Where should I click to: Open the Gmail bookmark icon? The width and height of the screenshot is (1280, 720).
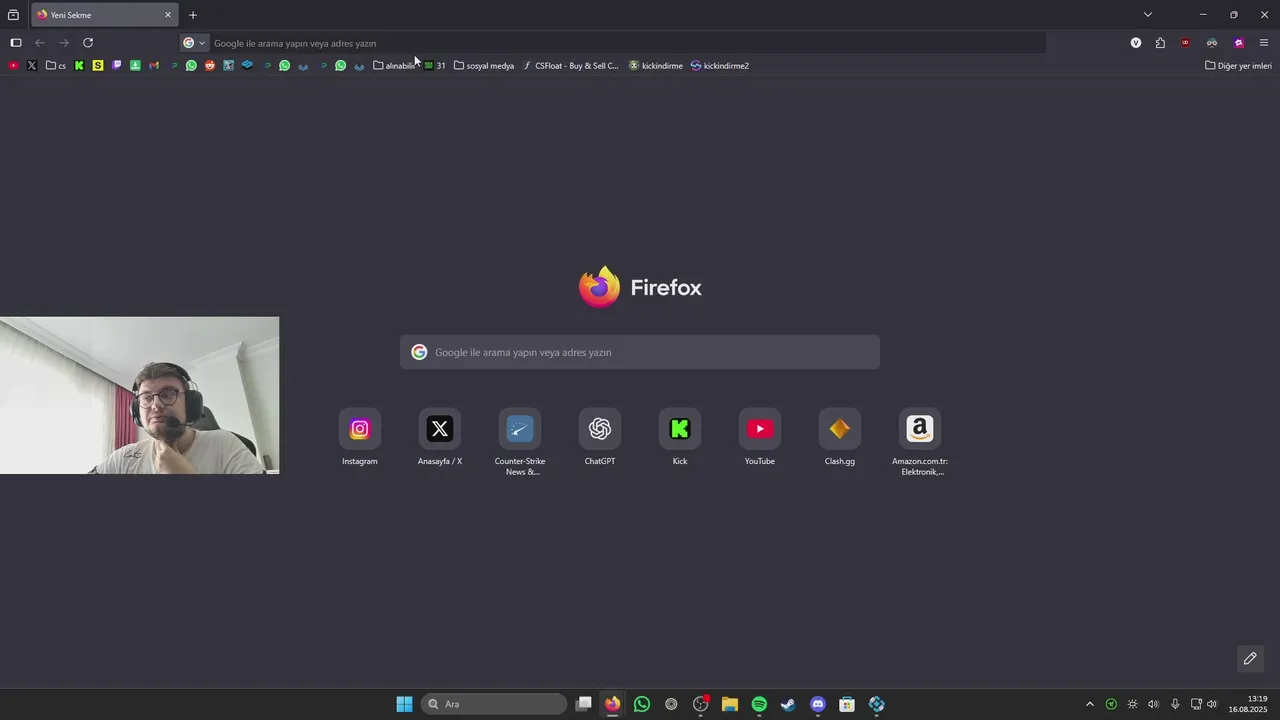[x=154, y=66]
